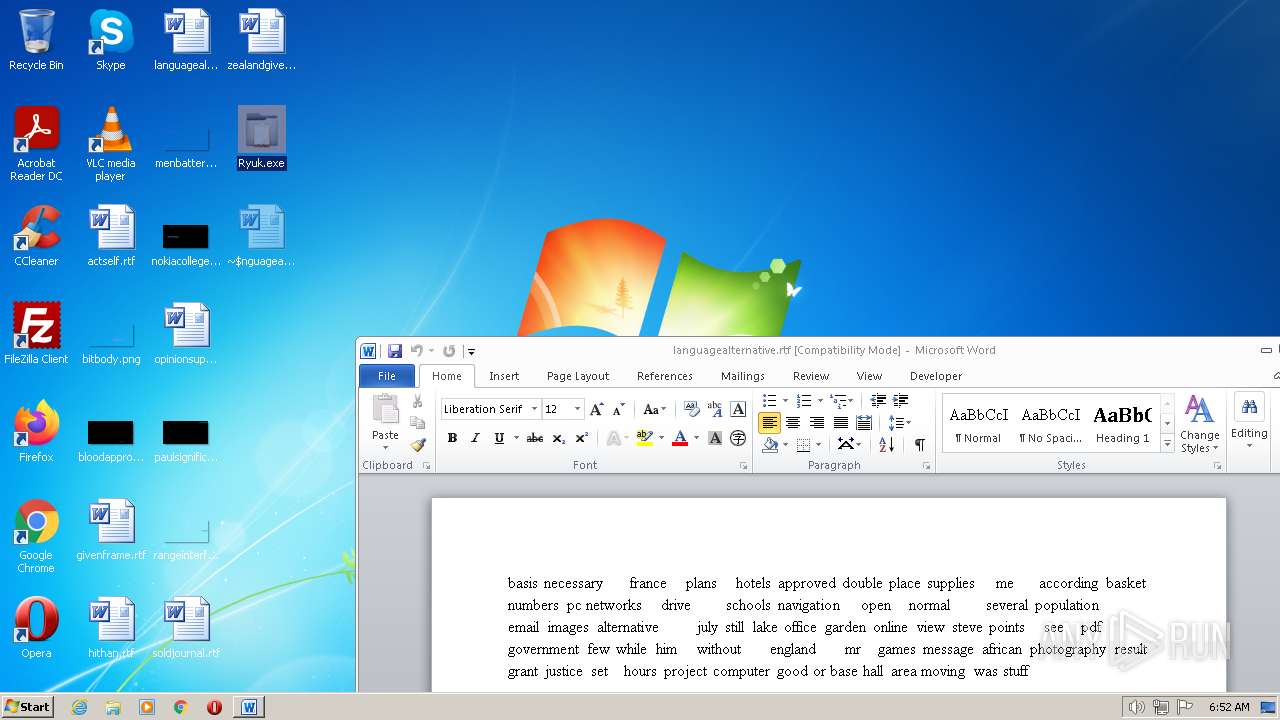This screenshot has height=720, width=1280.
Task: Apply yellow Text Highlight Color
Action: pos(644,438)
